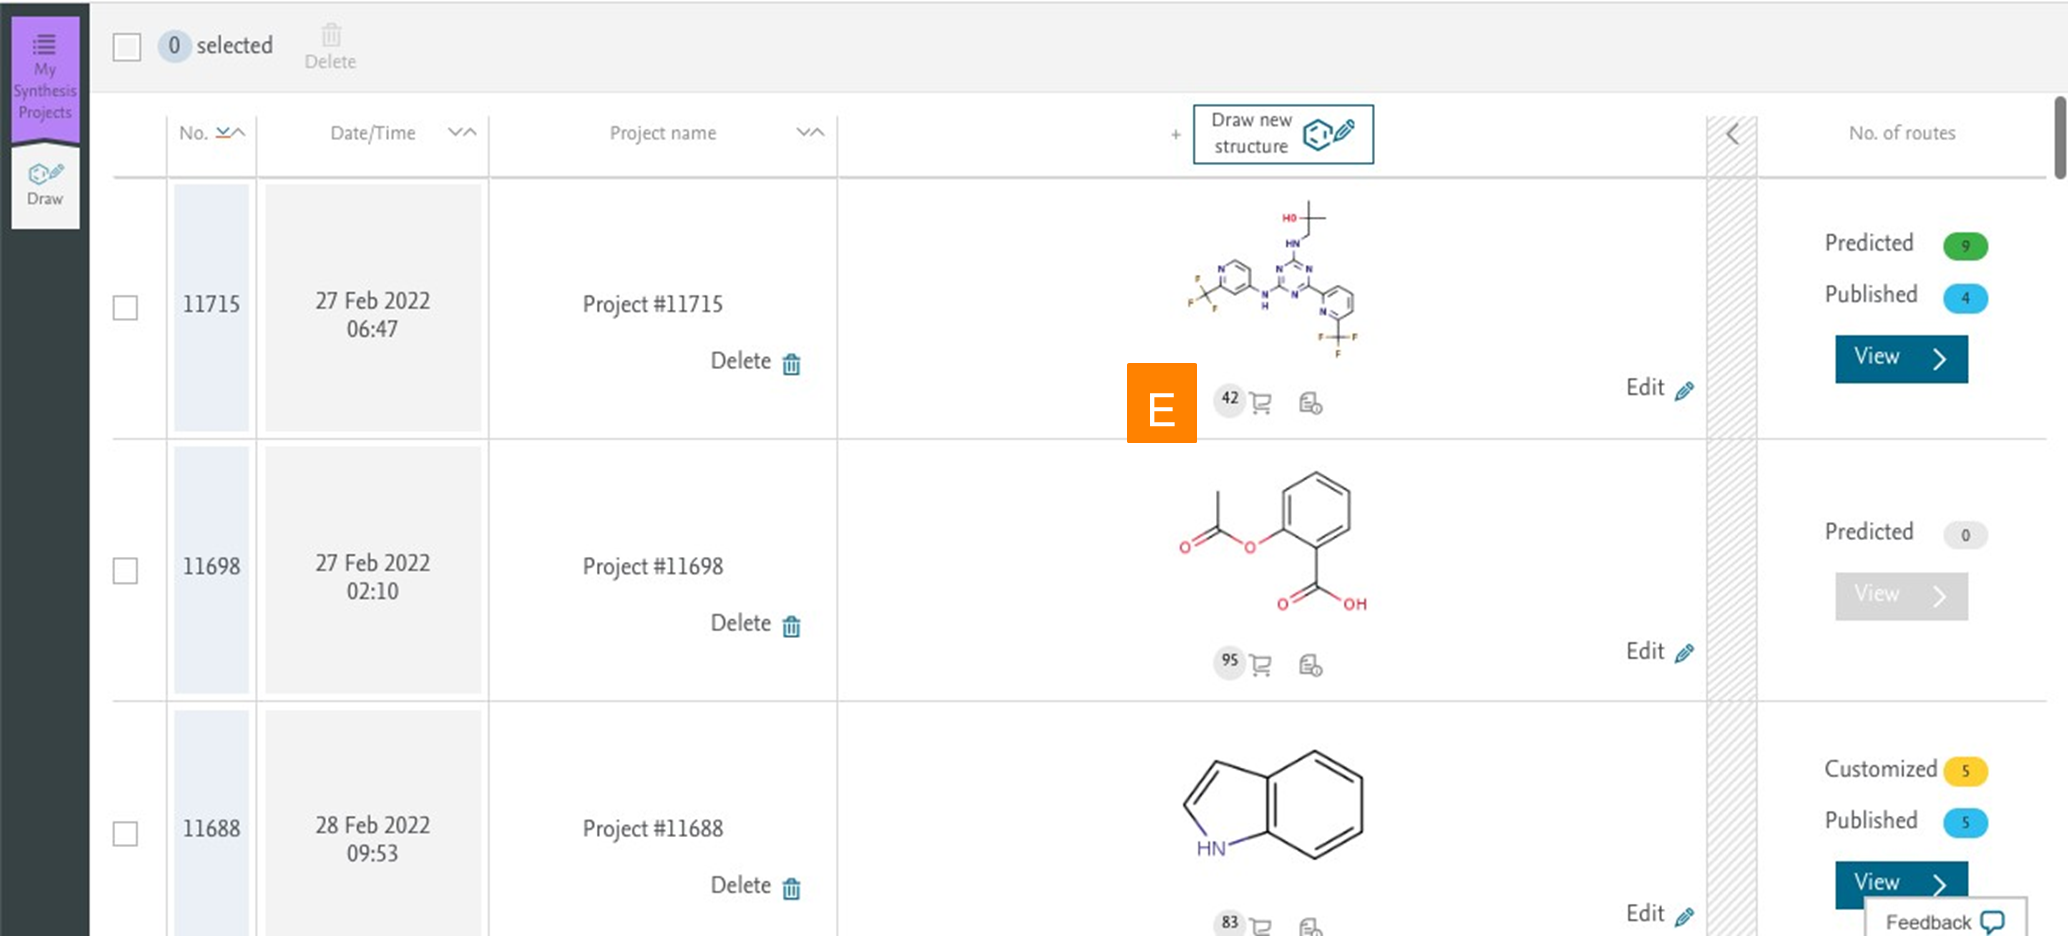Open shopping cart icon for Project #11715
2068x936 pixels.
coord(1261,403)
